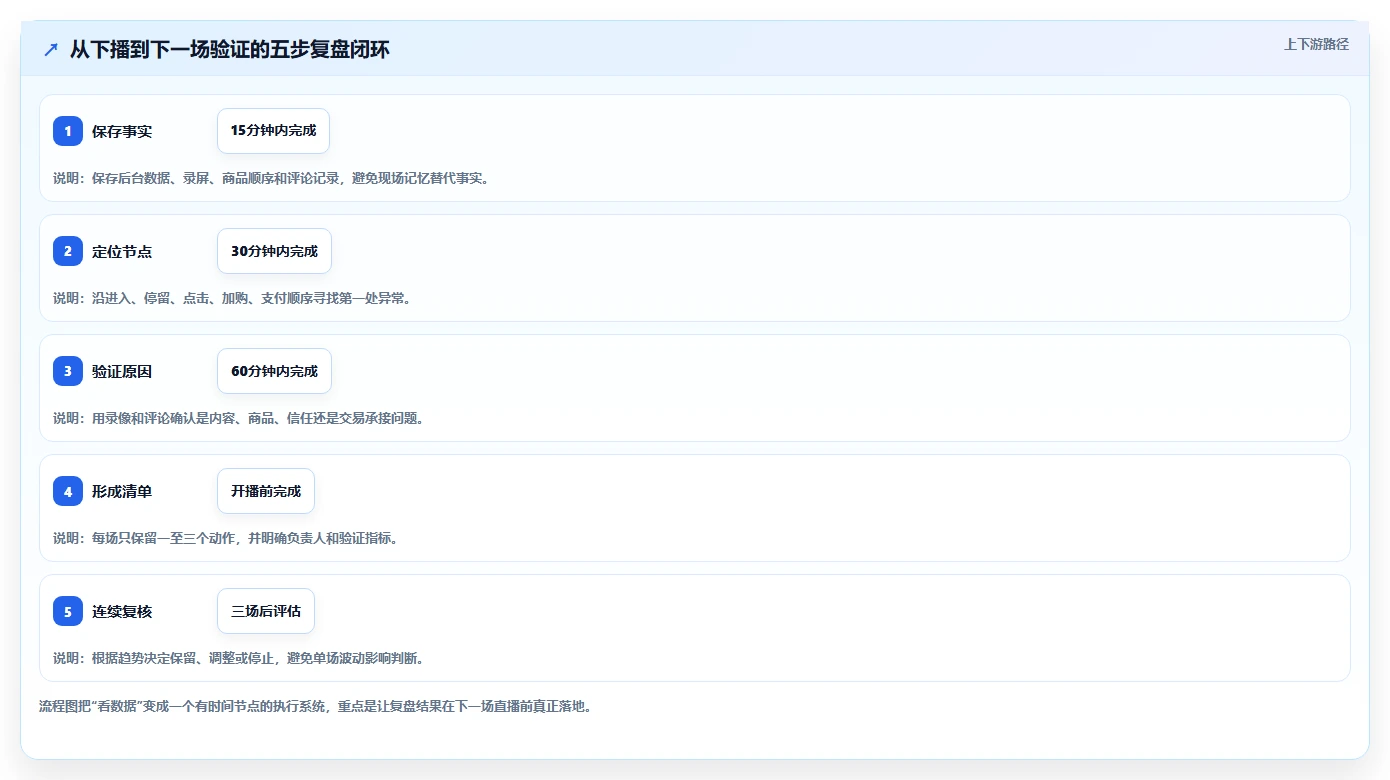Viewport: 1390px width, 780px height.
Task: Click the step title '保存事实'
Action: click(122, 131)
